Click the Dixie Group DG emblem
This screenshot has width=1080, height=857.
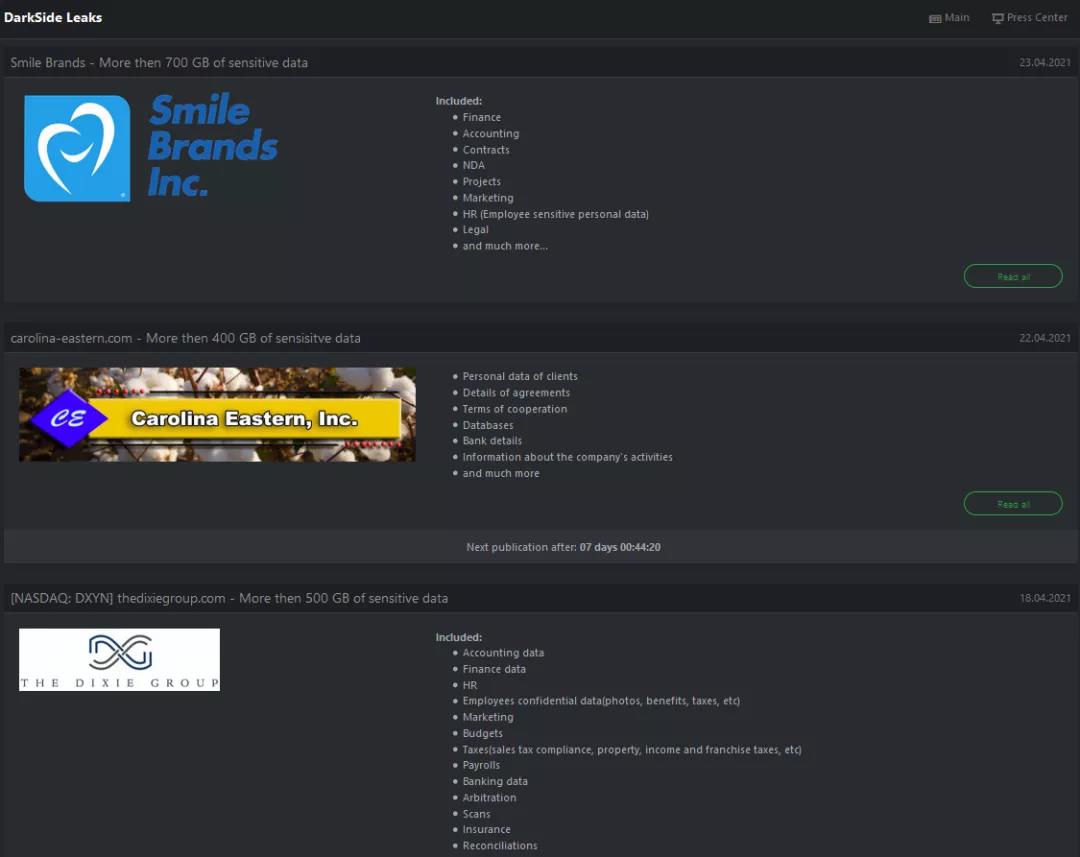pyautogui.click(x=119, y=652)
